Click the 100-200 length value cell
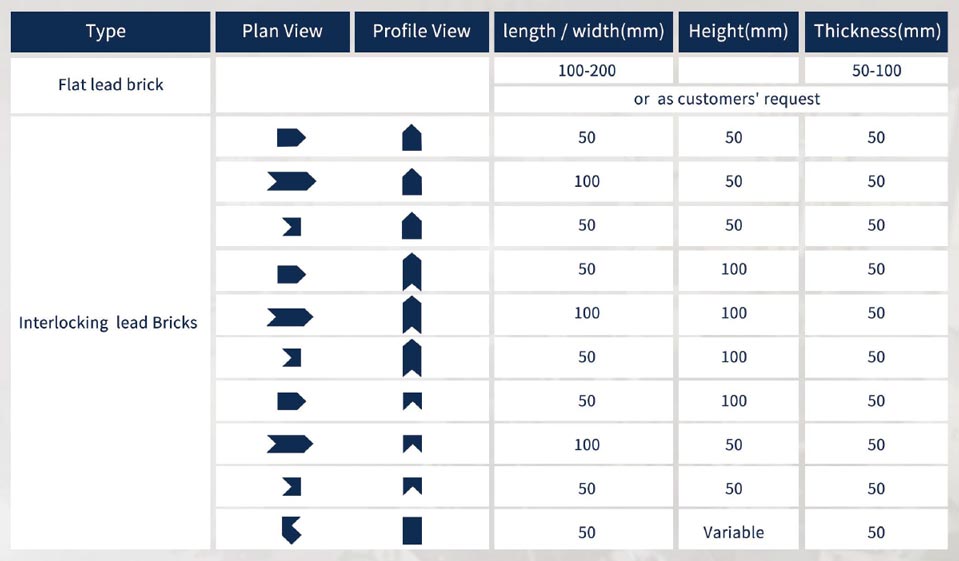The width and height of the screenshot is (959, 561). pyautogui.click(x=586, y=71)
